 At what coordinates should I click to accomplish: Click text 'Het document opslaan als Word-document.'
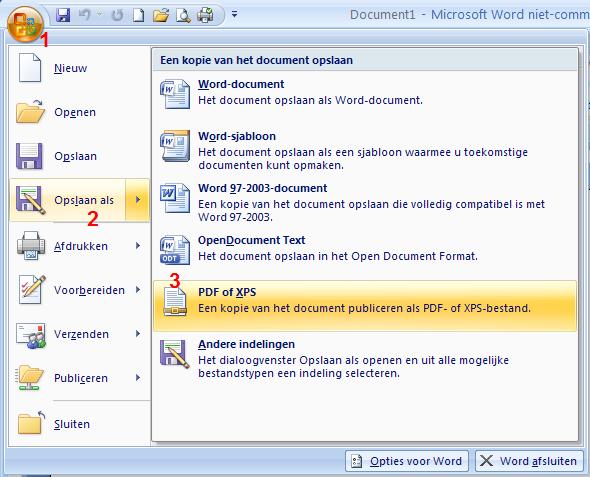coord(310,100)
